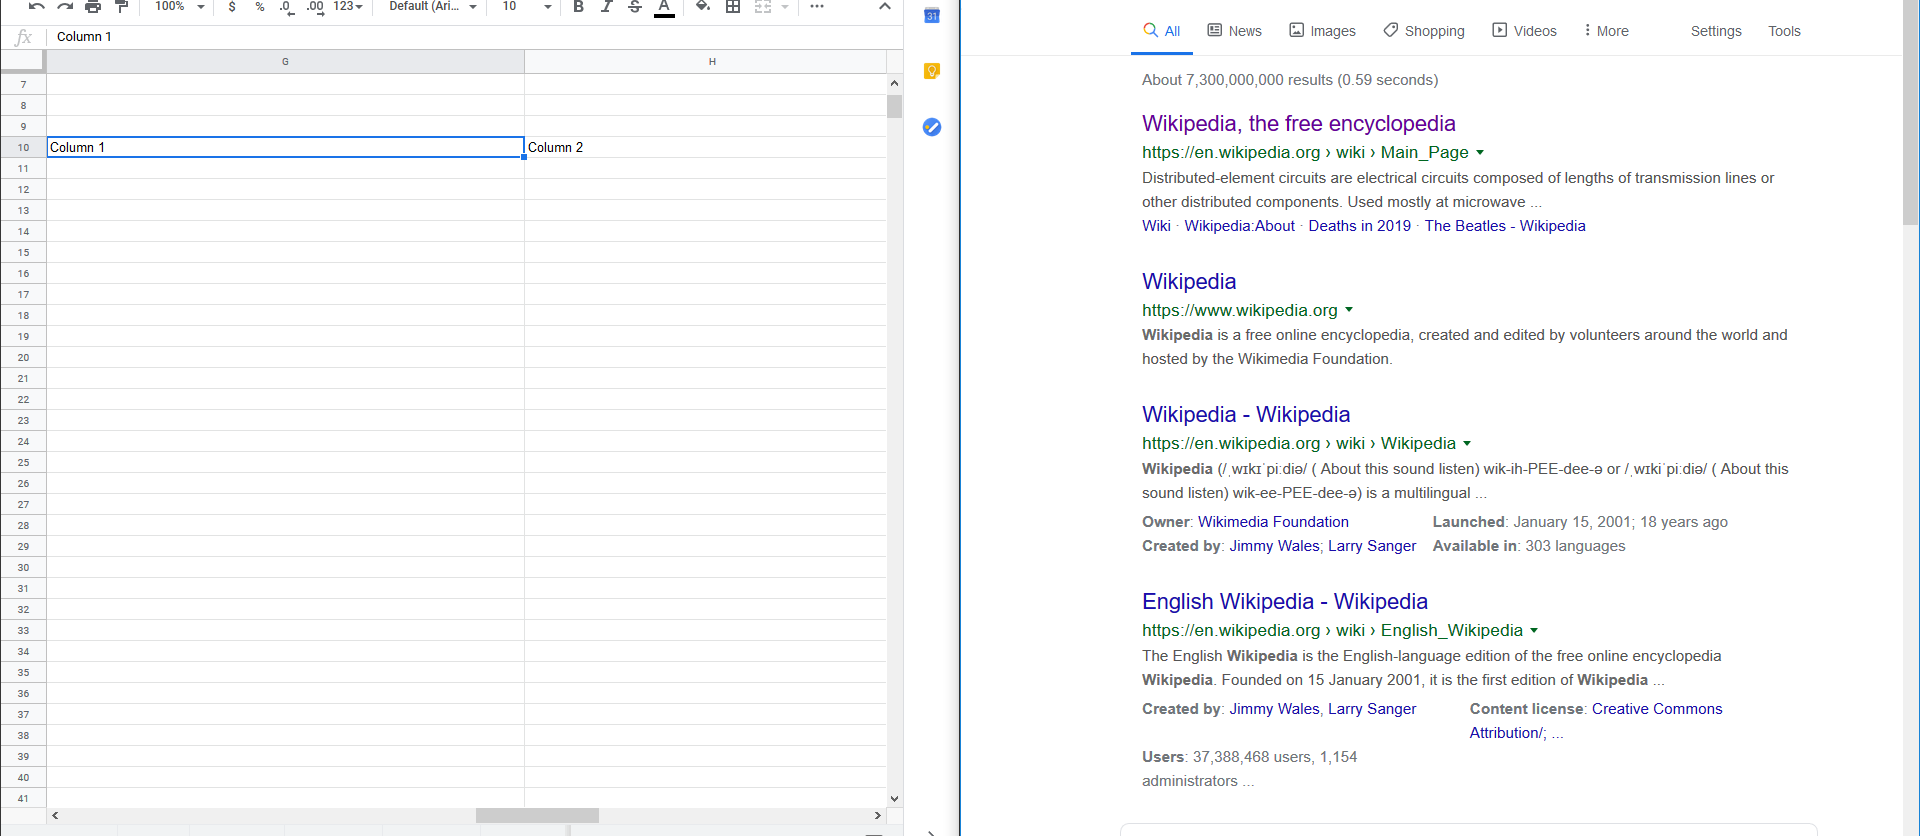Switch to the News search tab

[x=1234, y=31]
